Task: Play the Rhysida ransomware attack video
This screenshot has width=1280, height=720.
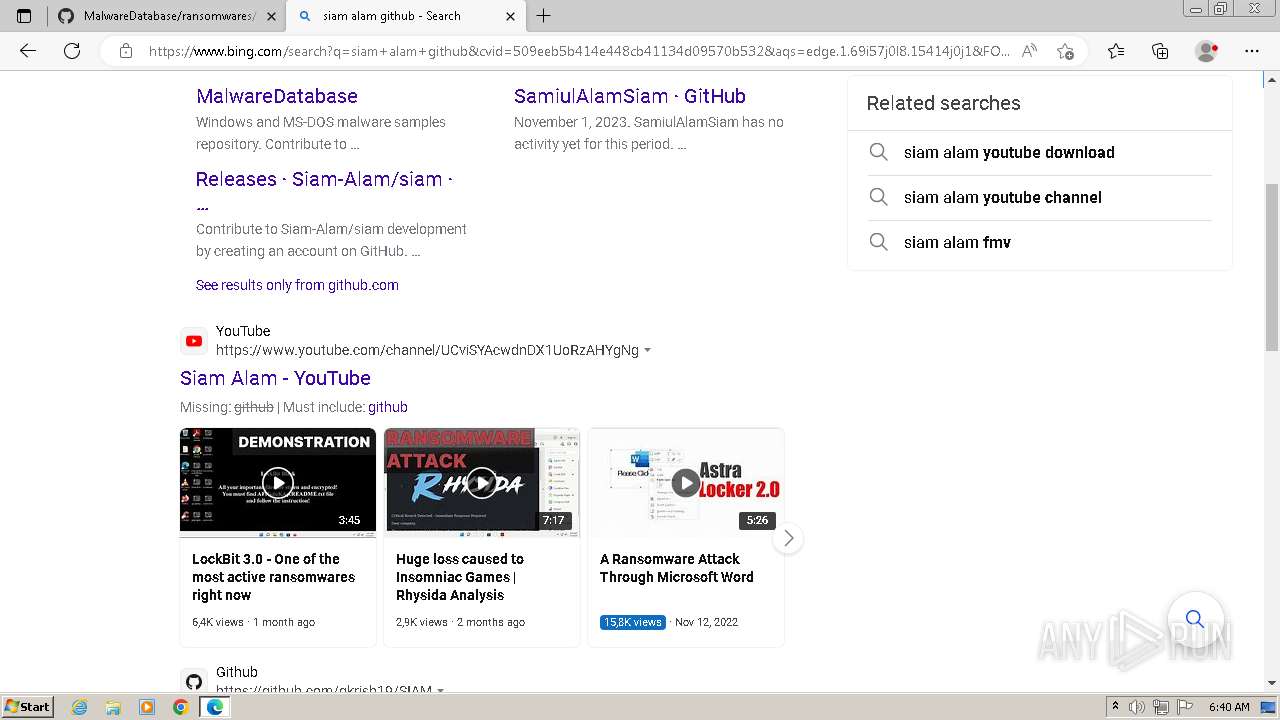Action: [x=482, y=483]
